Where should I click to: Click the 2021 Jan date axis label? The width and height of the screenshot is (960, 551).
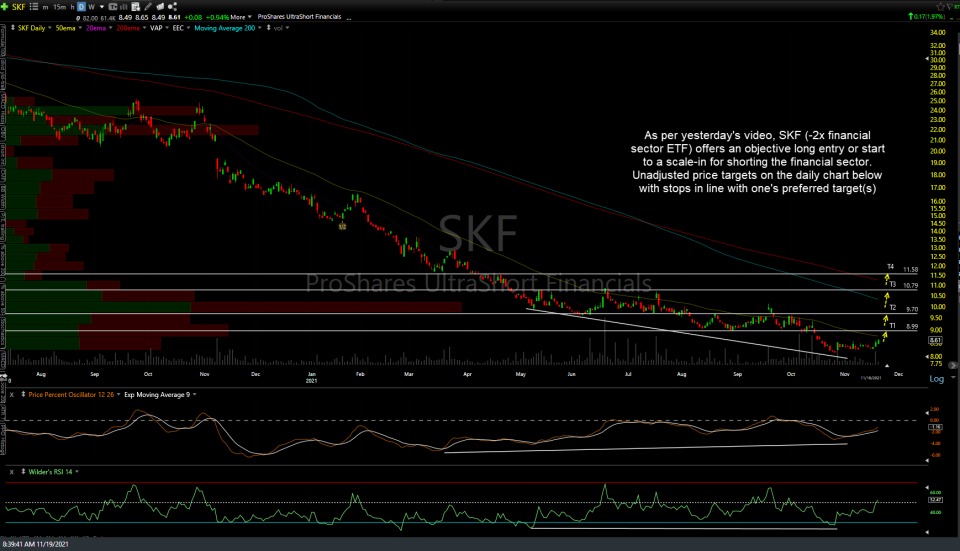312,377
